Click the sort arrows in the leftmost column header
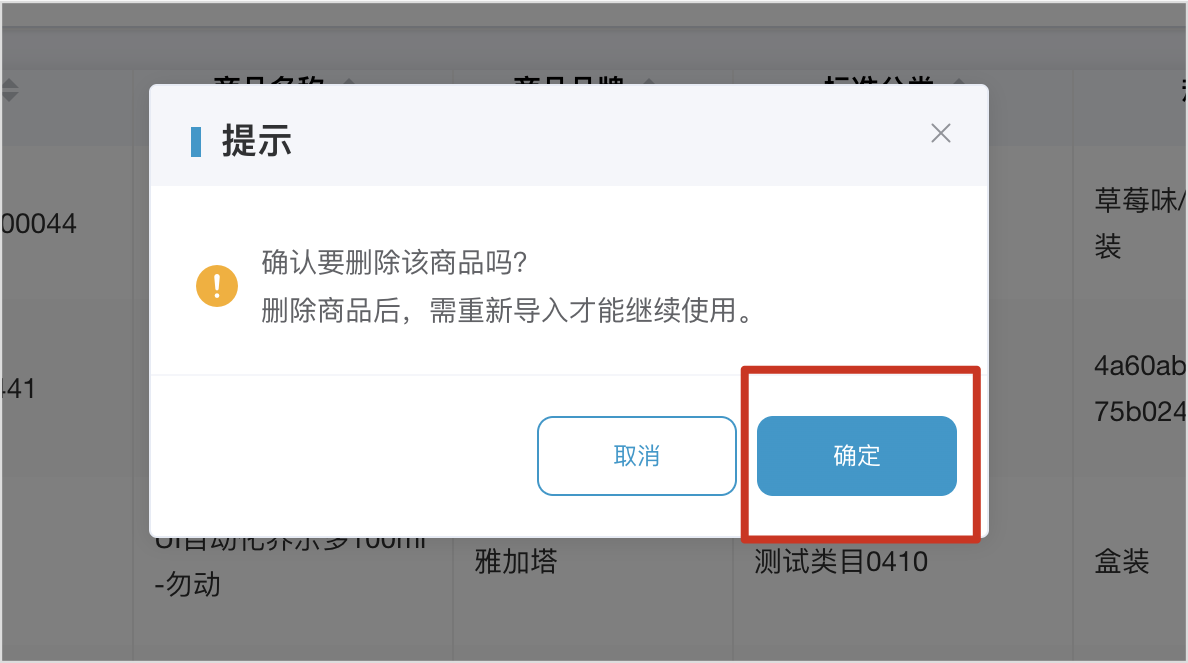 click(x=10, y=89)
